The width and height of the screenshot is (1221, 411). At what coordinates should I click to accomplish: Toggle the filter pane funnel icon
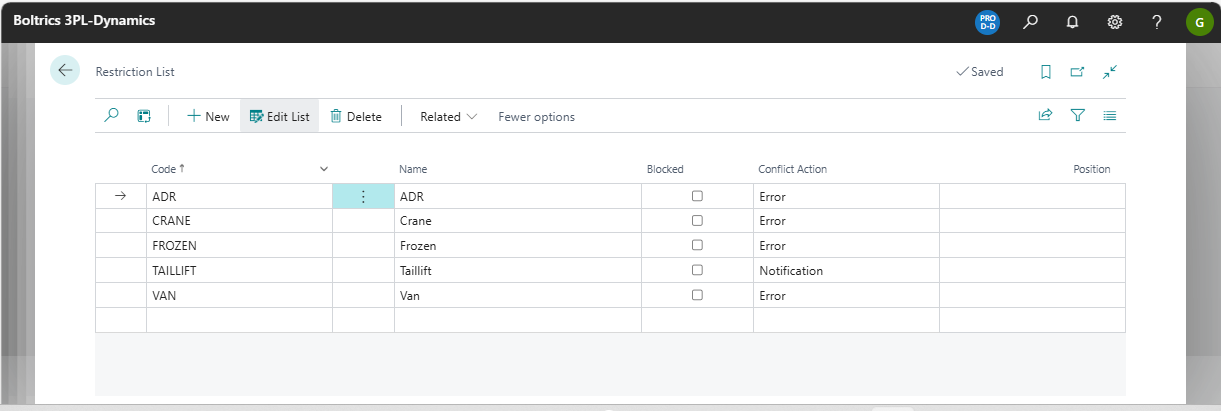(1077, 116)
